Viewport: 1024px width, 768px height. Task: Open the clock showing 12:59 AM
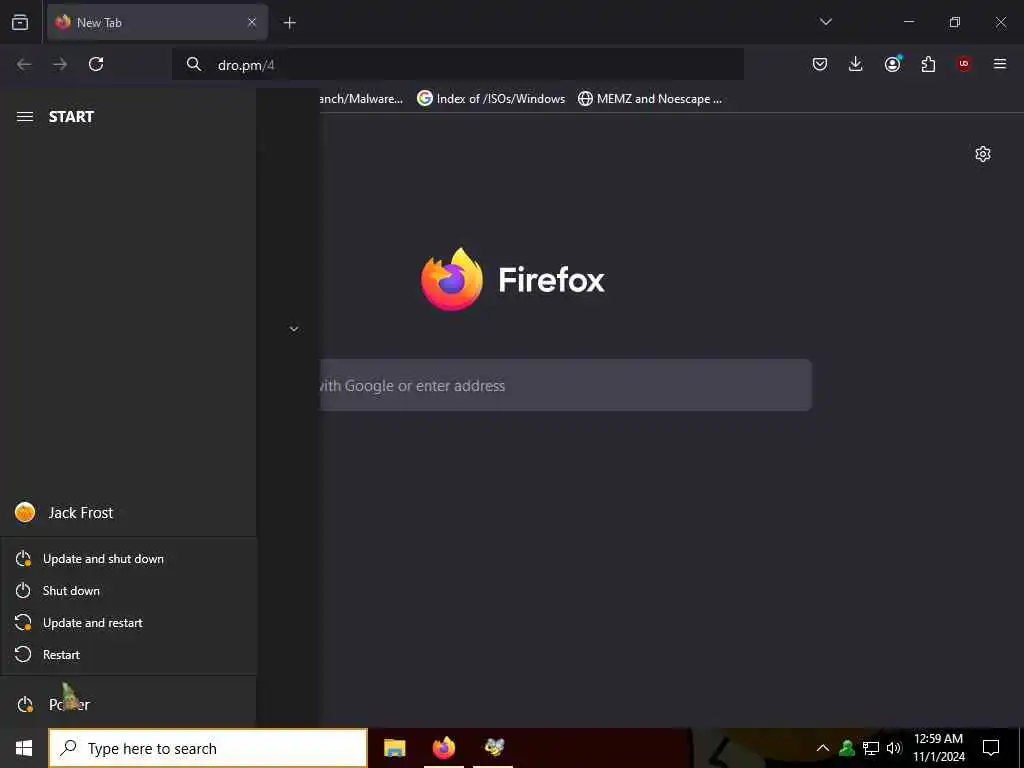(938, 748)
